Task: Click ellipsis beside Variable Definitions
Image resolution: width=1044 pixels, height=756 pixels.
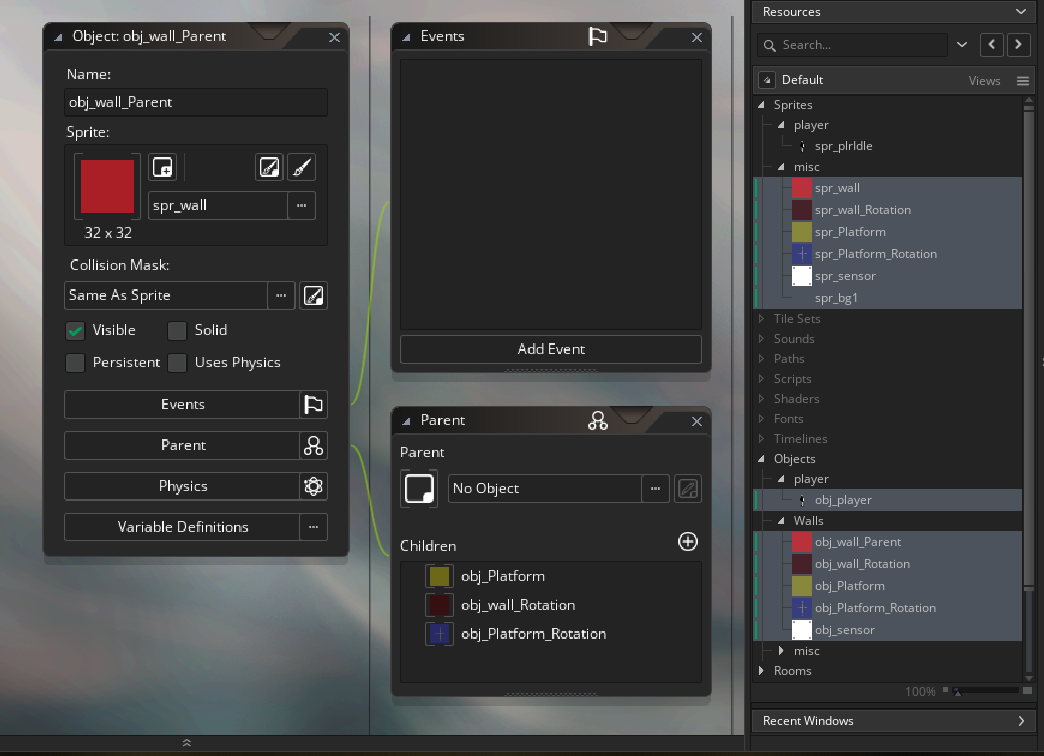Action: (313, 527)
